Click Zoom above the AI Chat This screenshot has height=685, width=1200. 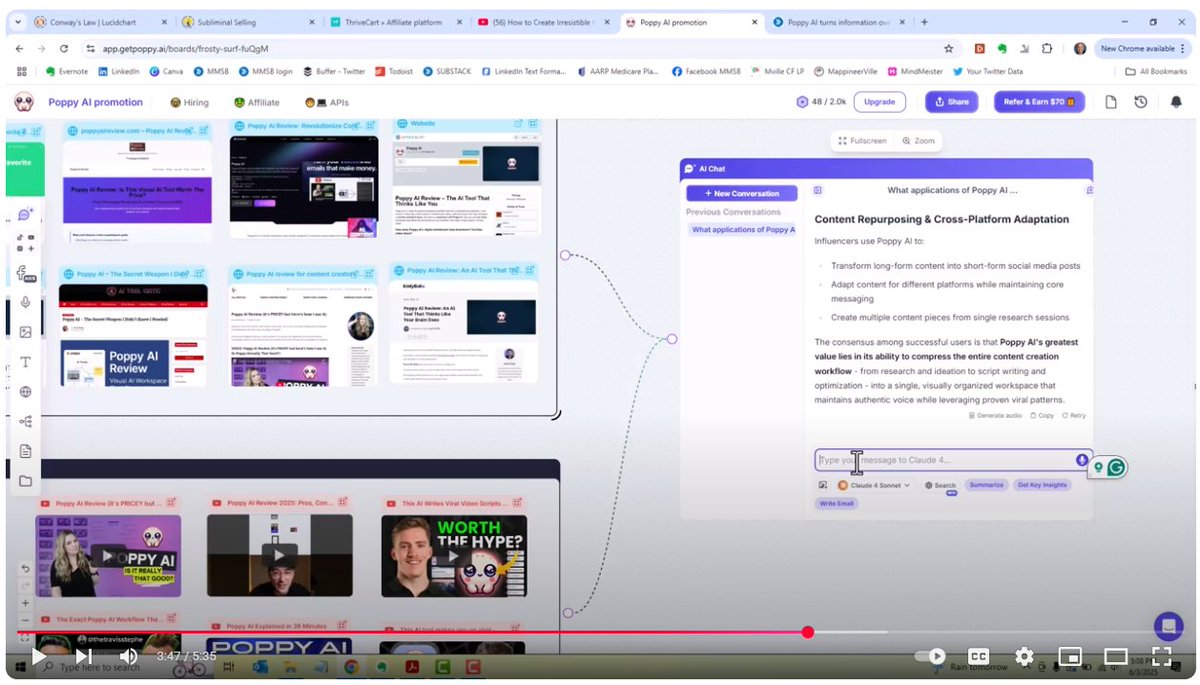tap(918, 141)
